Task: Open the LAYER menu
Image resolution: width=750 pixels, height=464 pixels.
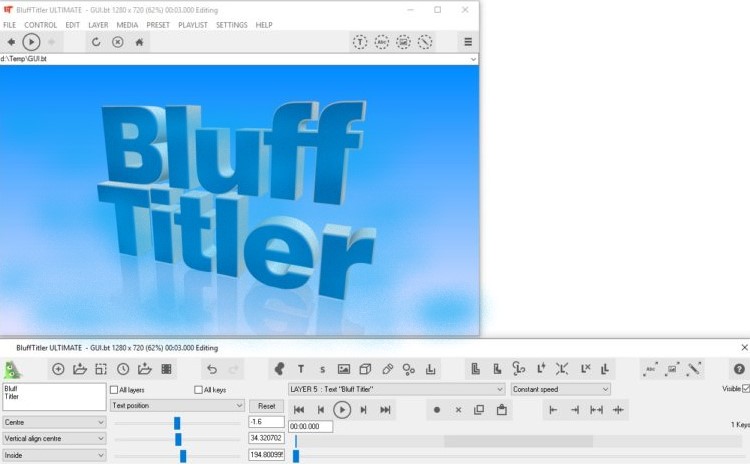Action: [98, 25]
